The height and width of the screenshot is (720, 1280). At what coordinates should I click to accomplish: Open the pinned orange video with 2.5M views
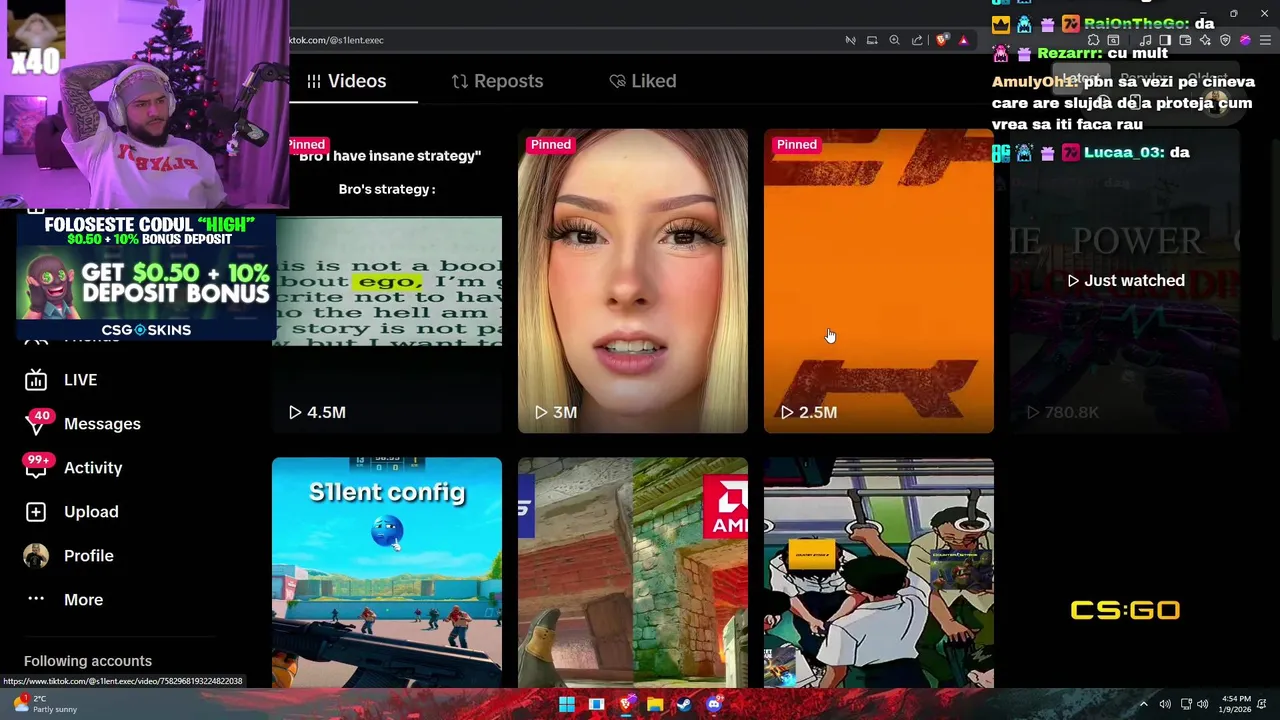(x=879, y=281)
